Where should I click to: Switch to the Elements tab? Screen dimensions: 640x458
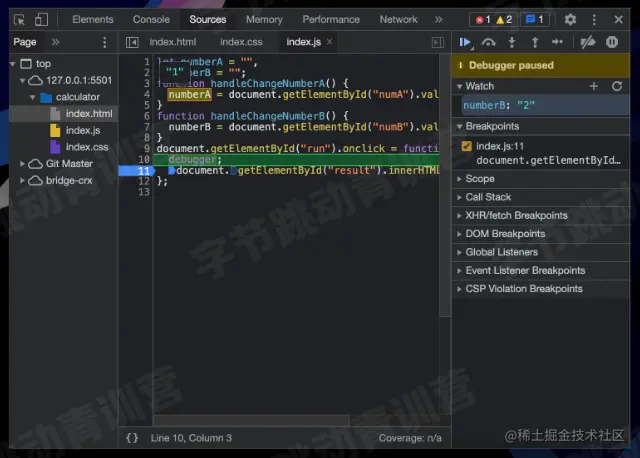[93, 20]
